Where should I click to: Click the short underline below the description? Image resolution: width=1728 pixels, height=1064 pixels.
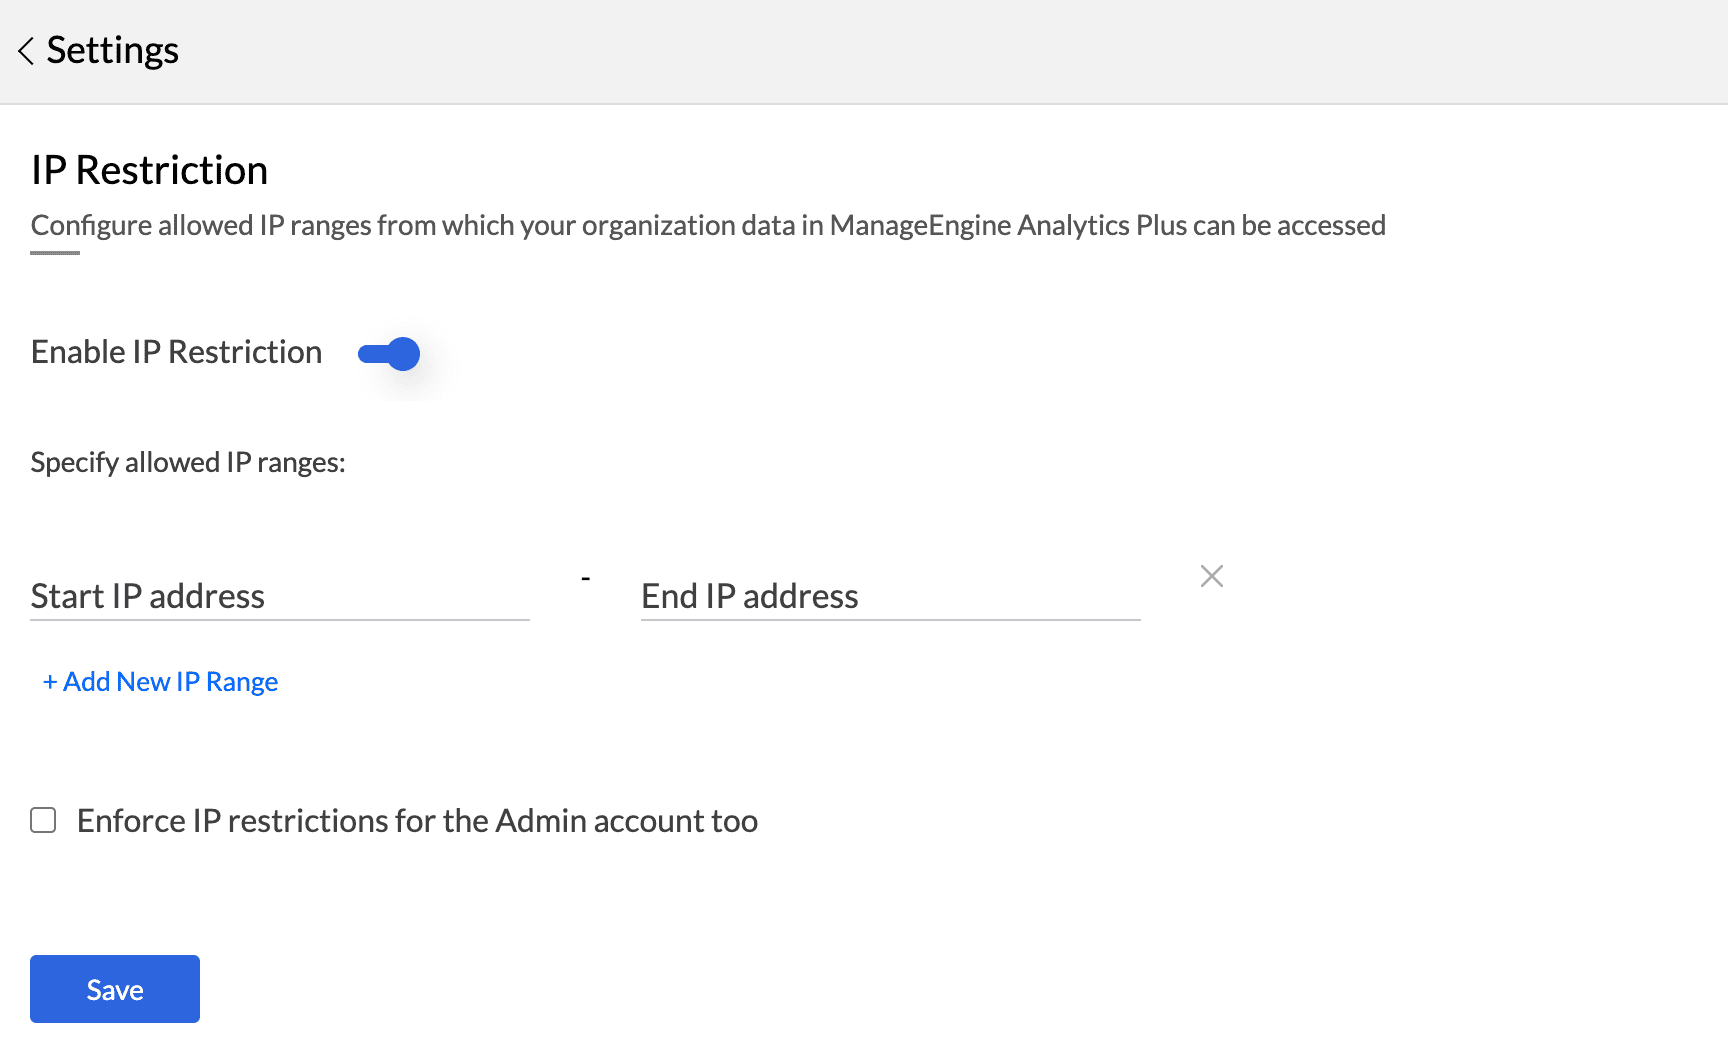tap(55, 253)
